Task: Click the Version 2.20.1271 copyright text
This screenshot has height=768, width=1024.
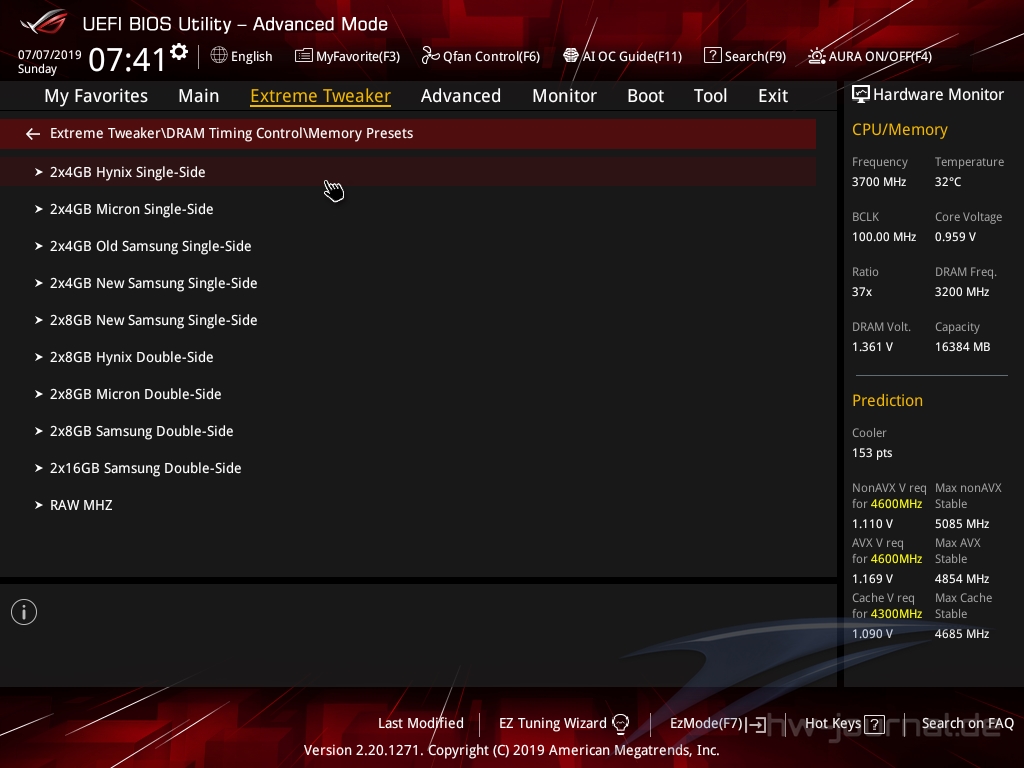Action: [x=511, y=750]
